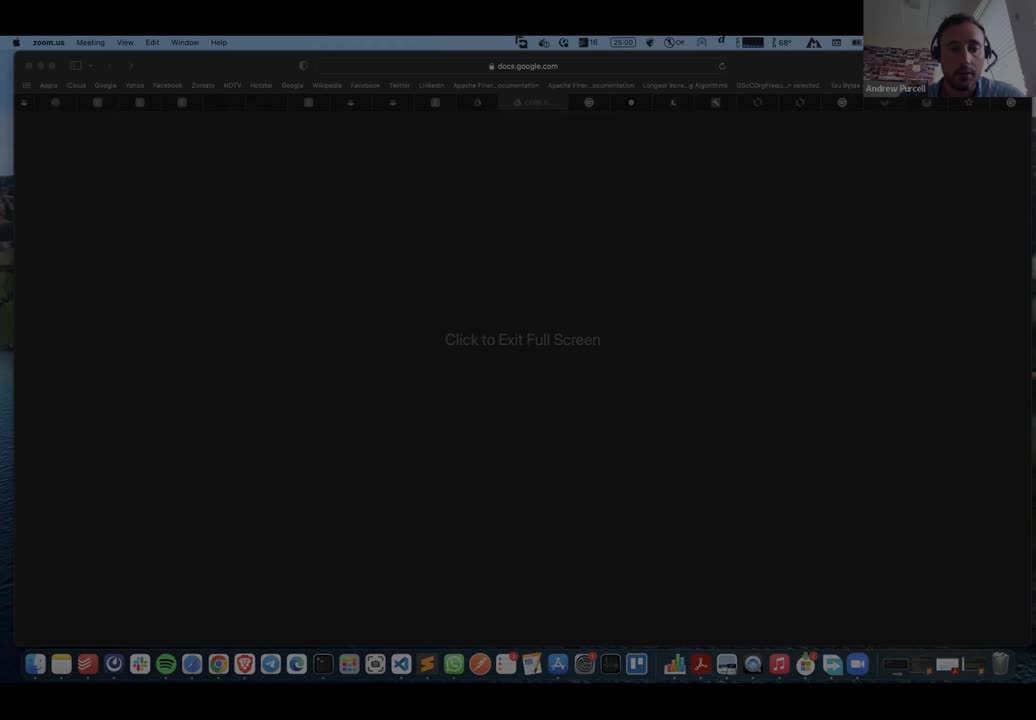This screenshot has height=720, width=1036.
Task: Click Andrew Purcell's video thumbnail
Action: coord(948,48)
